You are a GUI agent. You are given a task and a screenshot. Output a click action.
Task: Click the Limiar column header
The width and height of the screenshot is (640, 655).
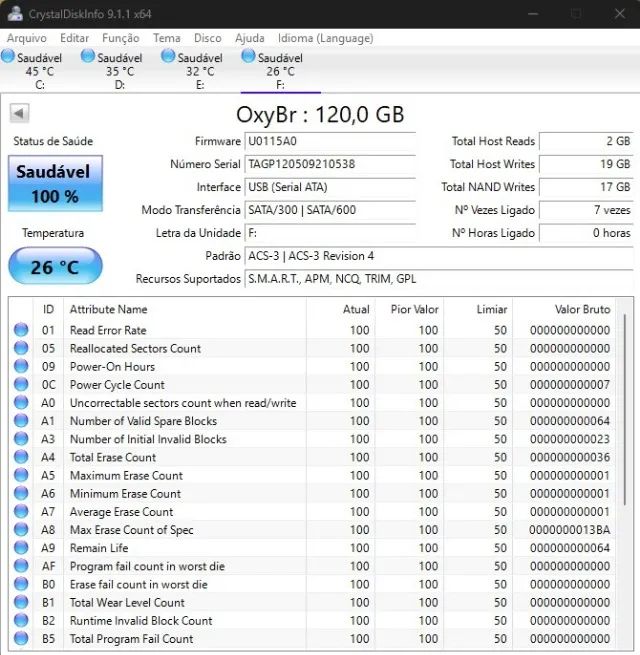[478, 310]
